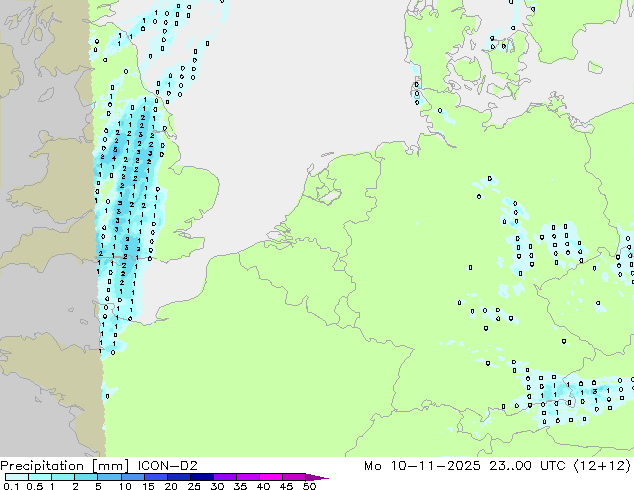This screenshot has width=634, height=490.
Task: Click the '25' legend scale label
Action: [x=194, y=486]
